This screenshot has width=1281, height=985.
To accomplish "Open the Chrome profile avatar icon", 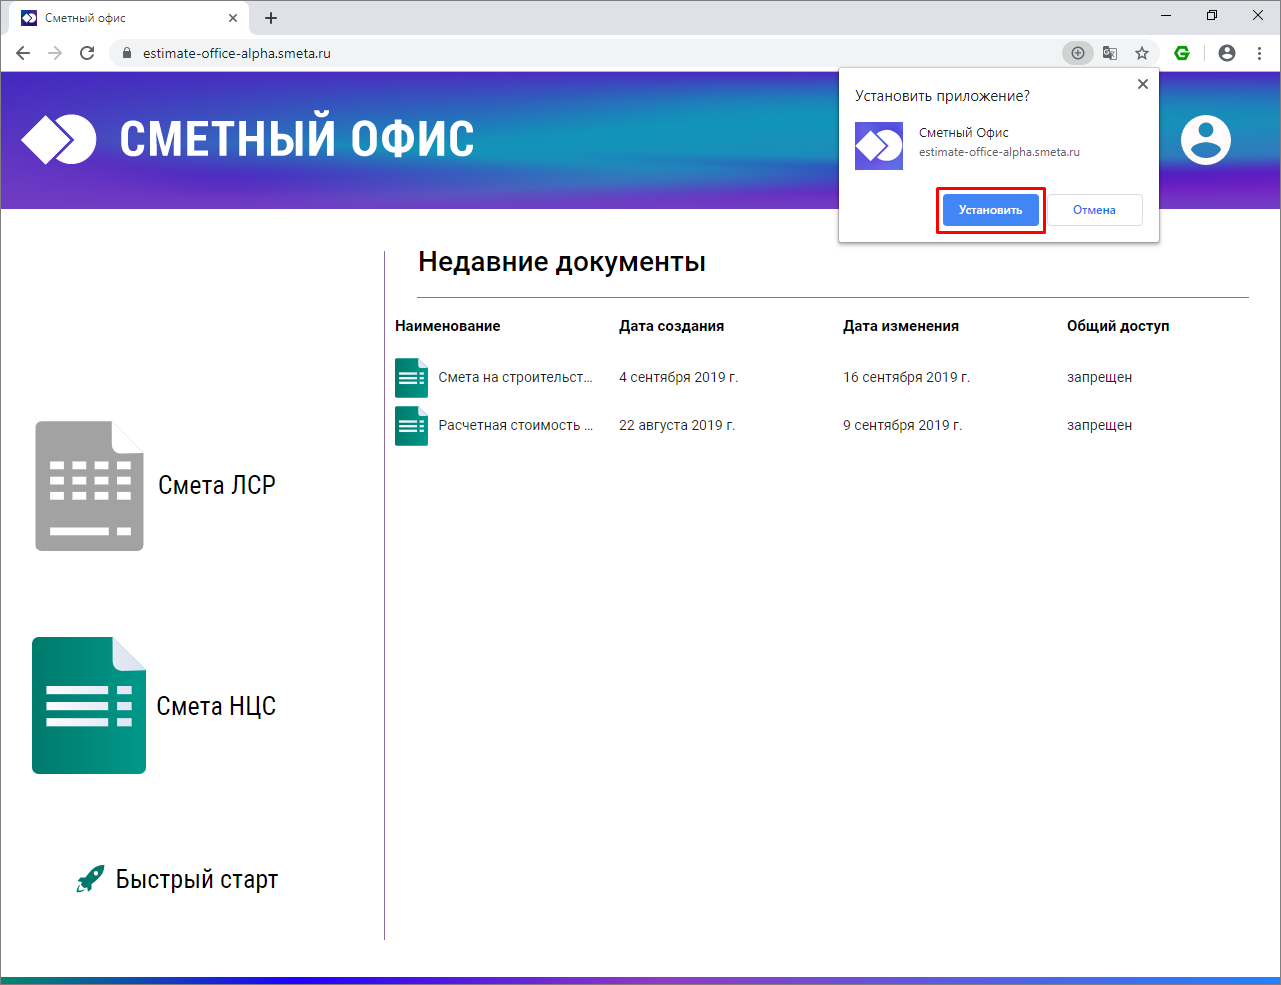I will tap(1227, 53).
